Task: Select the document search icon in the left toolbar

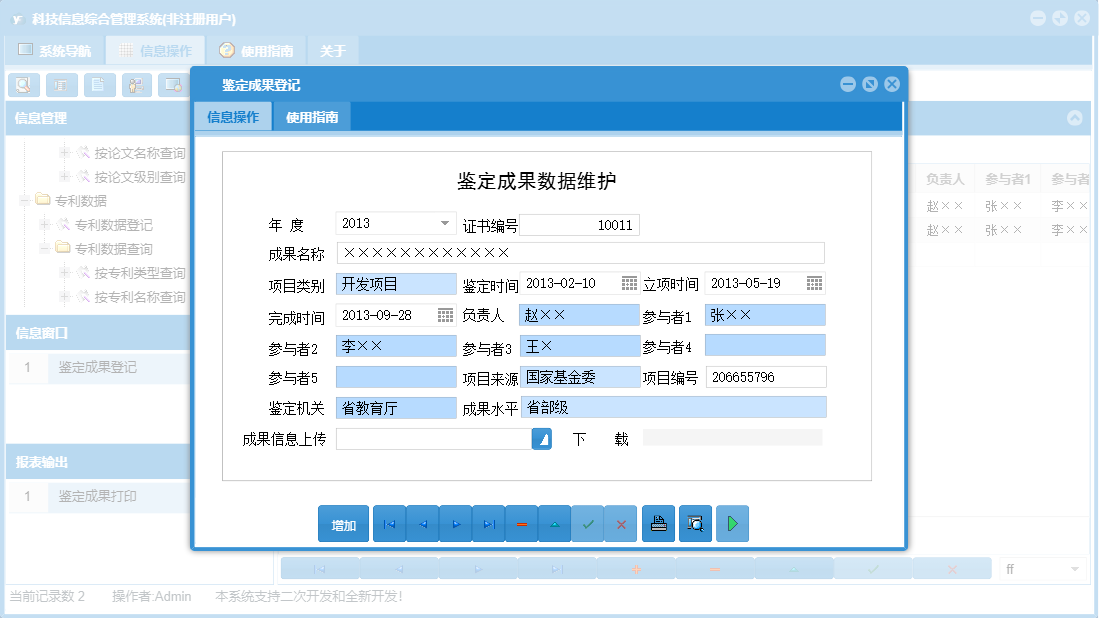Action: 23,85
